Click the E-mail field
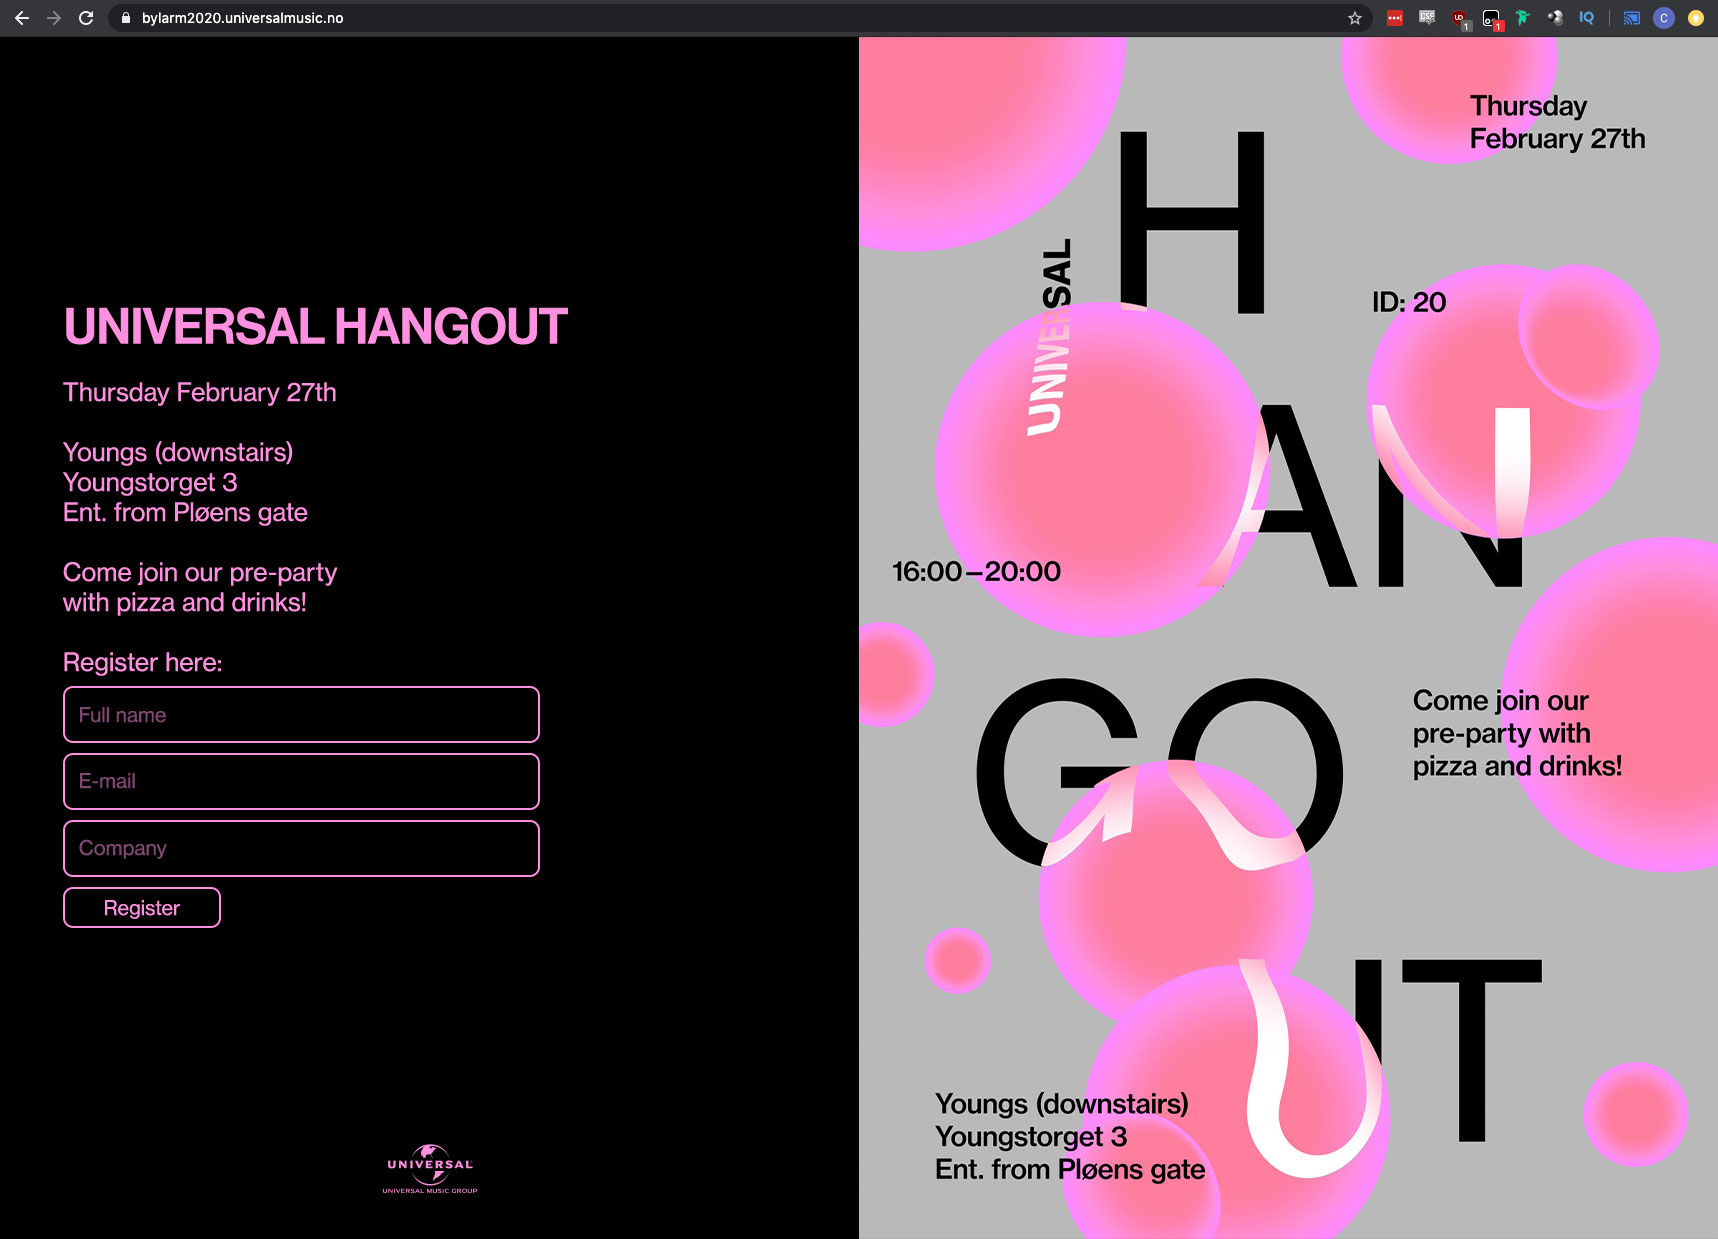The image size is (1718, 1239). pyautogui.click(x=301, y=781)
